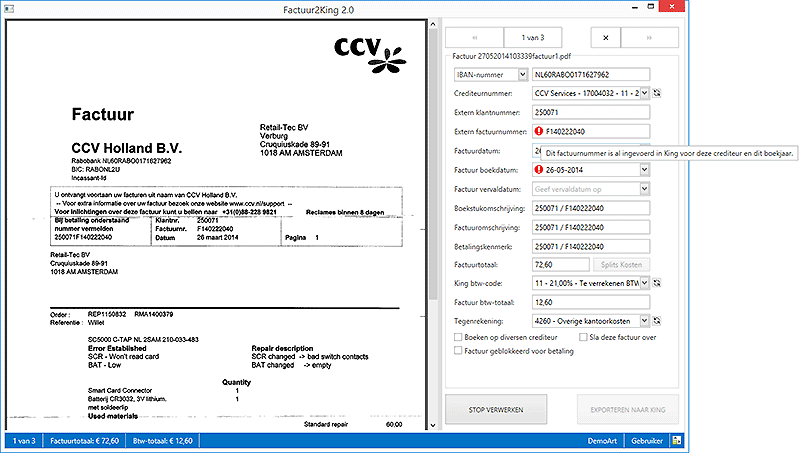Viewport: 800px width, 453px height.
Task: Click 'CCV Holland B.V.' in the preview
Action: pyautogui.click(x=127, y=148)
